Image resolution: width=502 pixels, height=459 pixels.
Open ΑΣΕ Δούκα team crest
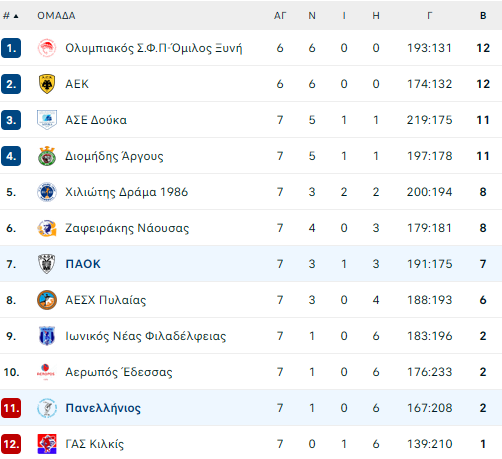[47, 120]
